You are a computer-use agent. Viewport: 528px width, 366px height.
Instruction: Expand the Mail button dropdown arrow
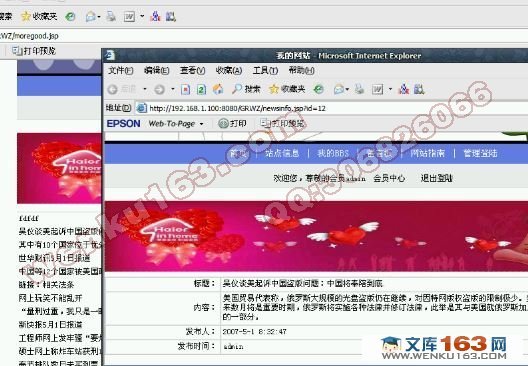(347, 89)
